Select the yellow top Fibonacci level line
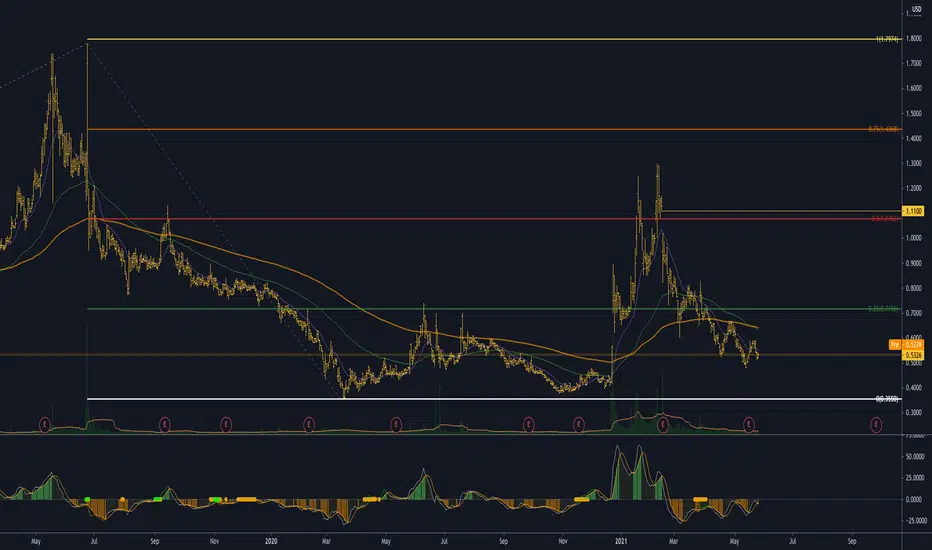932x550 pixels. (493, 39)
